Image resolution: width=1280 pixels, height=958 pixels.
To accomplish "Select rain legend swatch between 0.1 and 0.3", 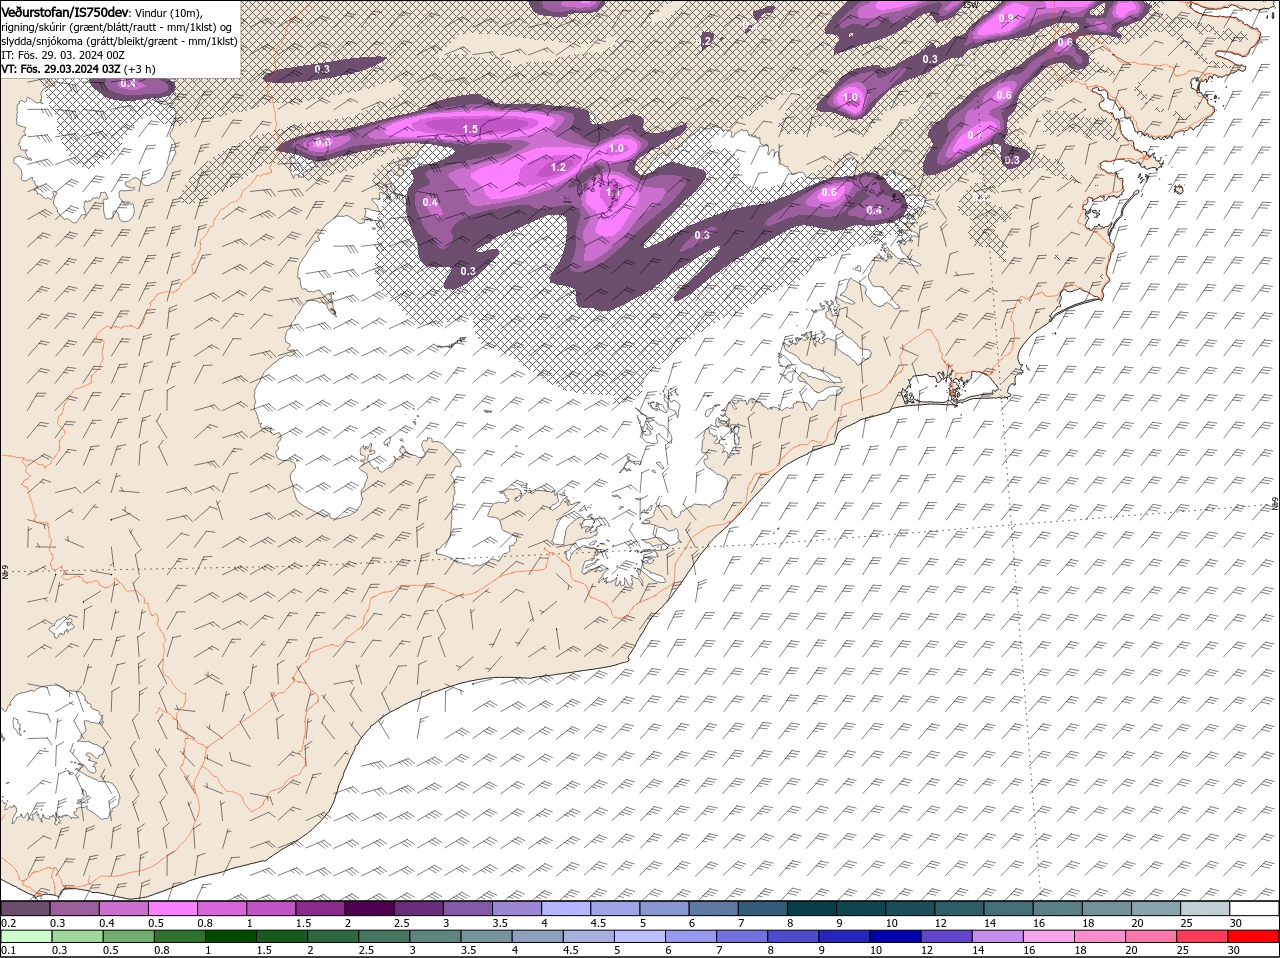I will pyautogui.click(x=25, y=937).
